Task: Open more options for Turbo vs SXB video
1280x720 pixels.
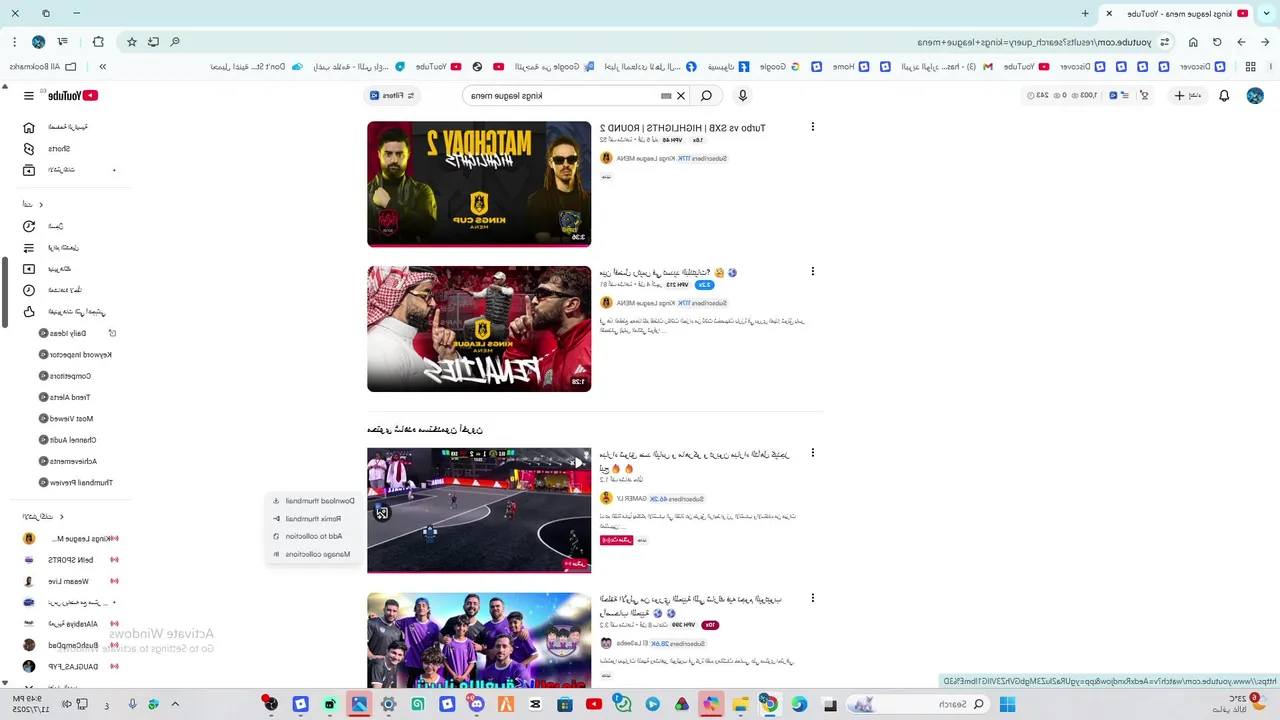Action: (x=812, y=127)
